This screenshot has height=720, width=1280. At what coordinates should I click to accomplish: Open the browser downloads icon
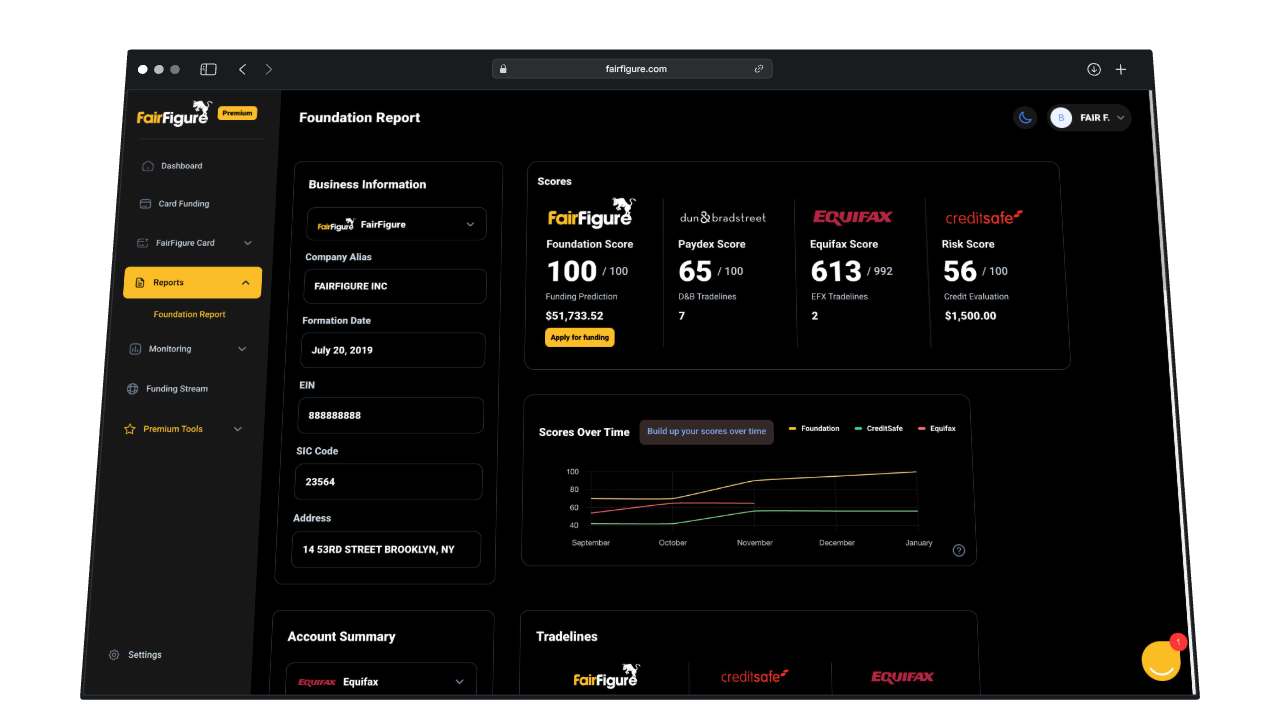click(x=1094, y=69)
